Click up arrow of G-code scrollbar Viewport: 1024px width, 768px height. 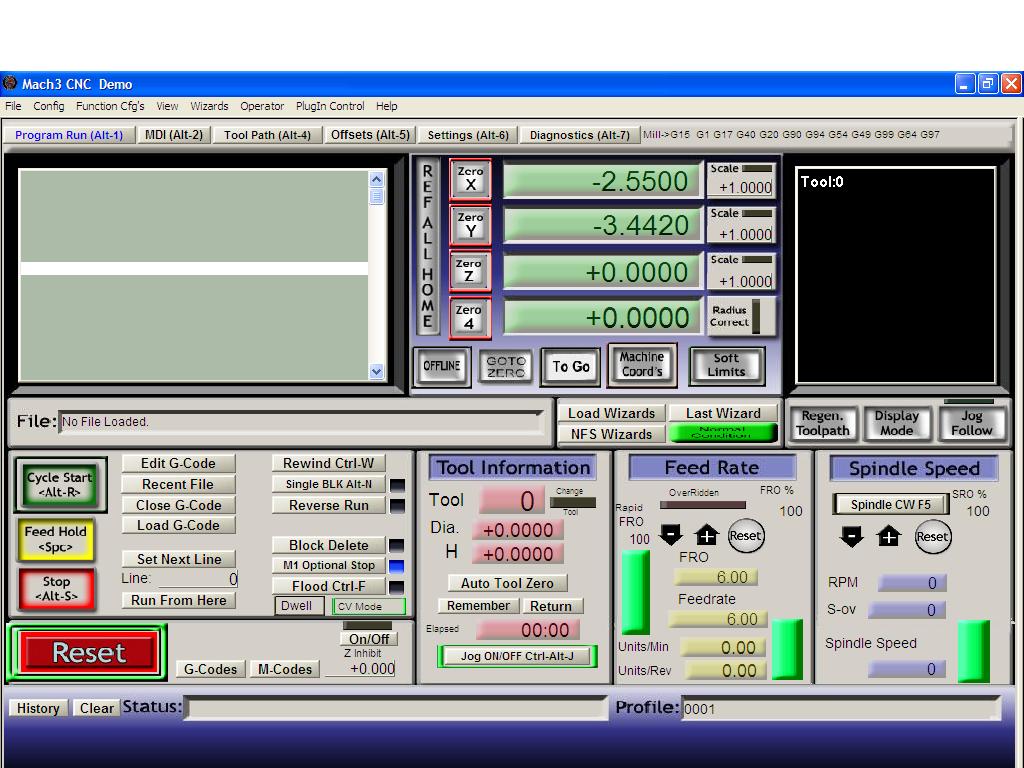click(376, 180)
